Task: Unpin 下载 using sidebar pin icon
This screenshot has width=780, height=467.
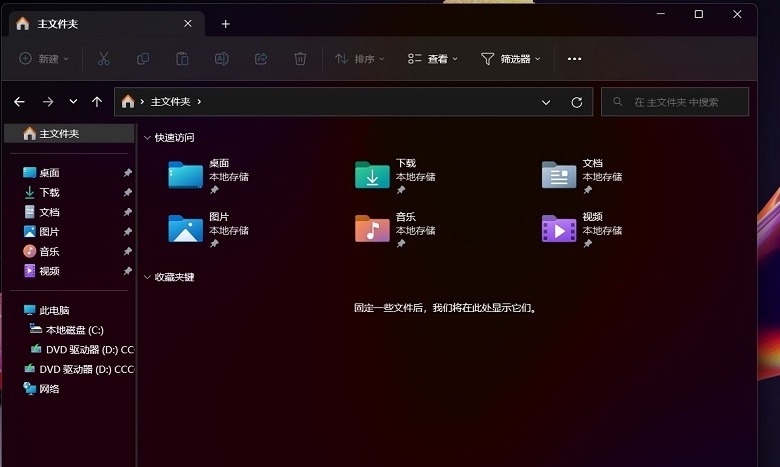Action: (127, 192)
